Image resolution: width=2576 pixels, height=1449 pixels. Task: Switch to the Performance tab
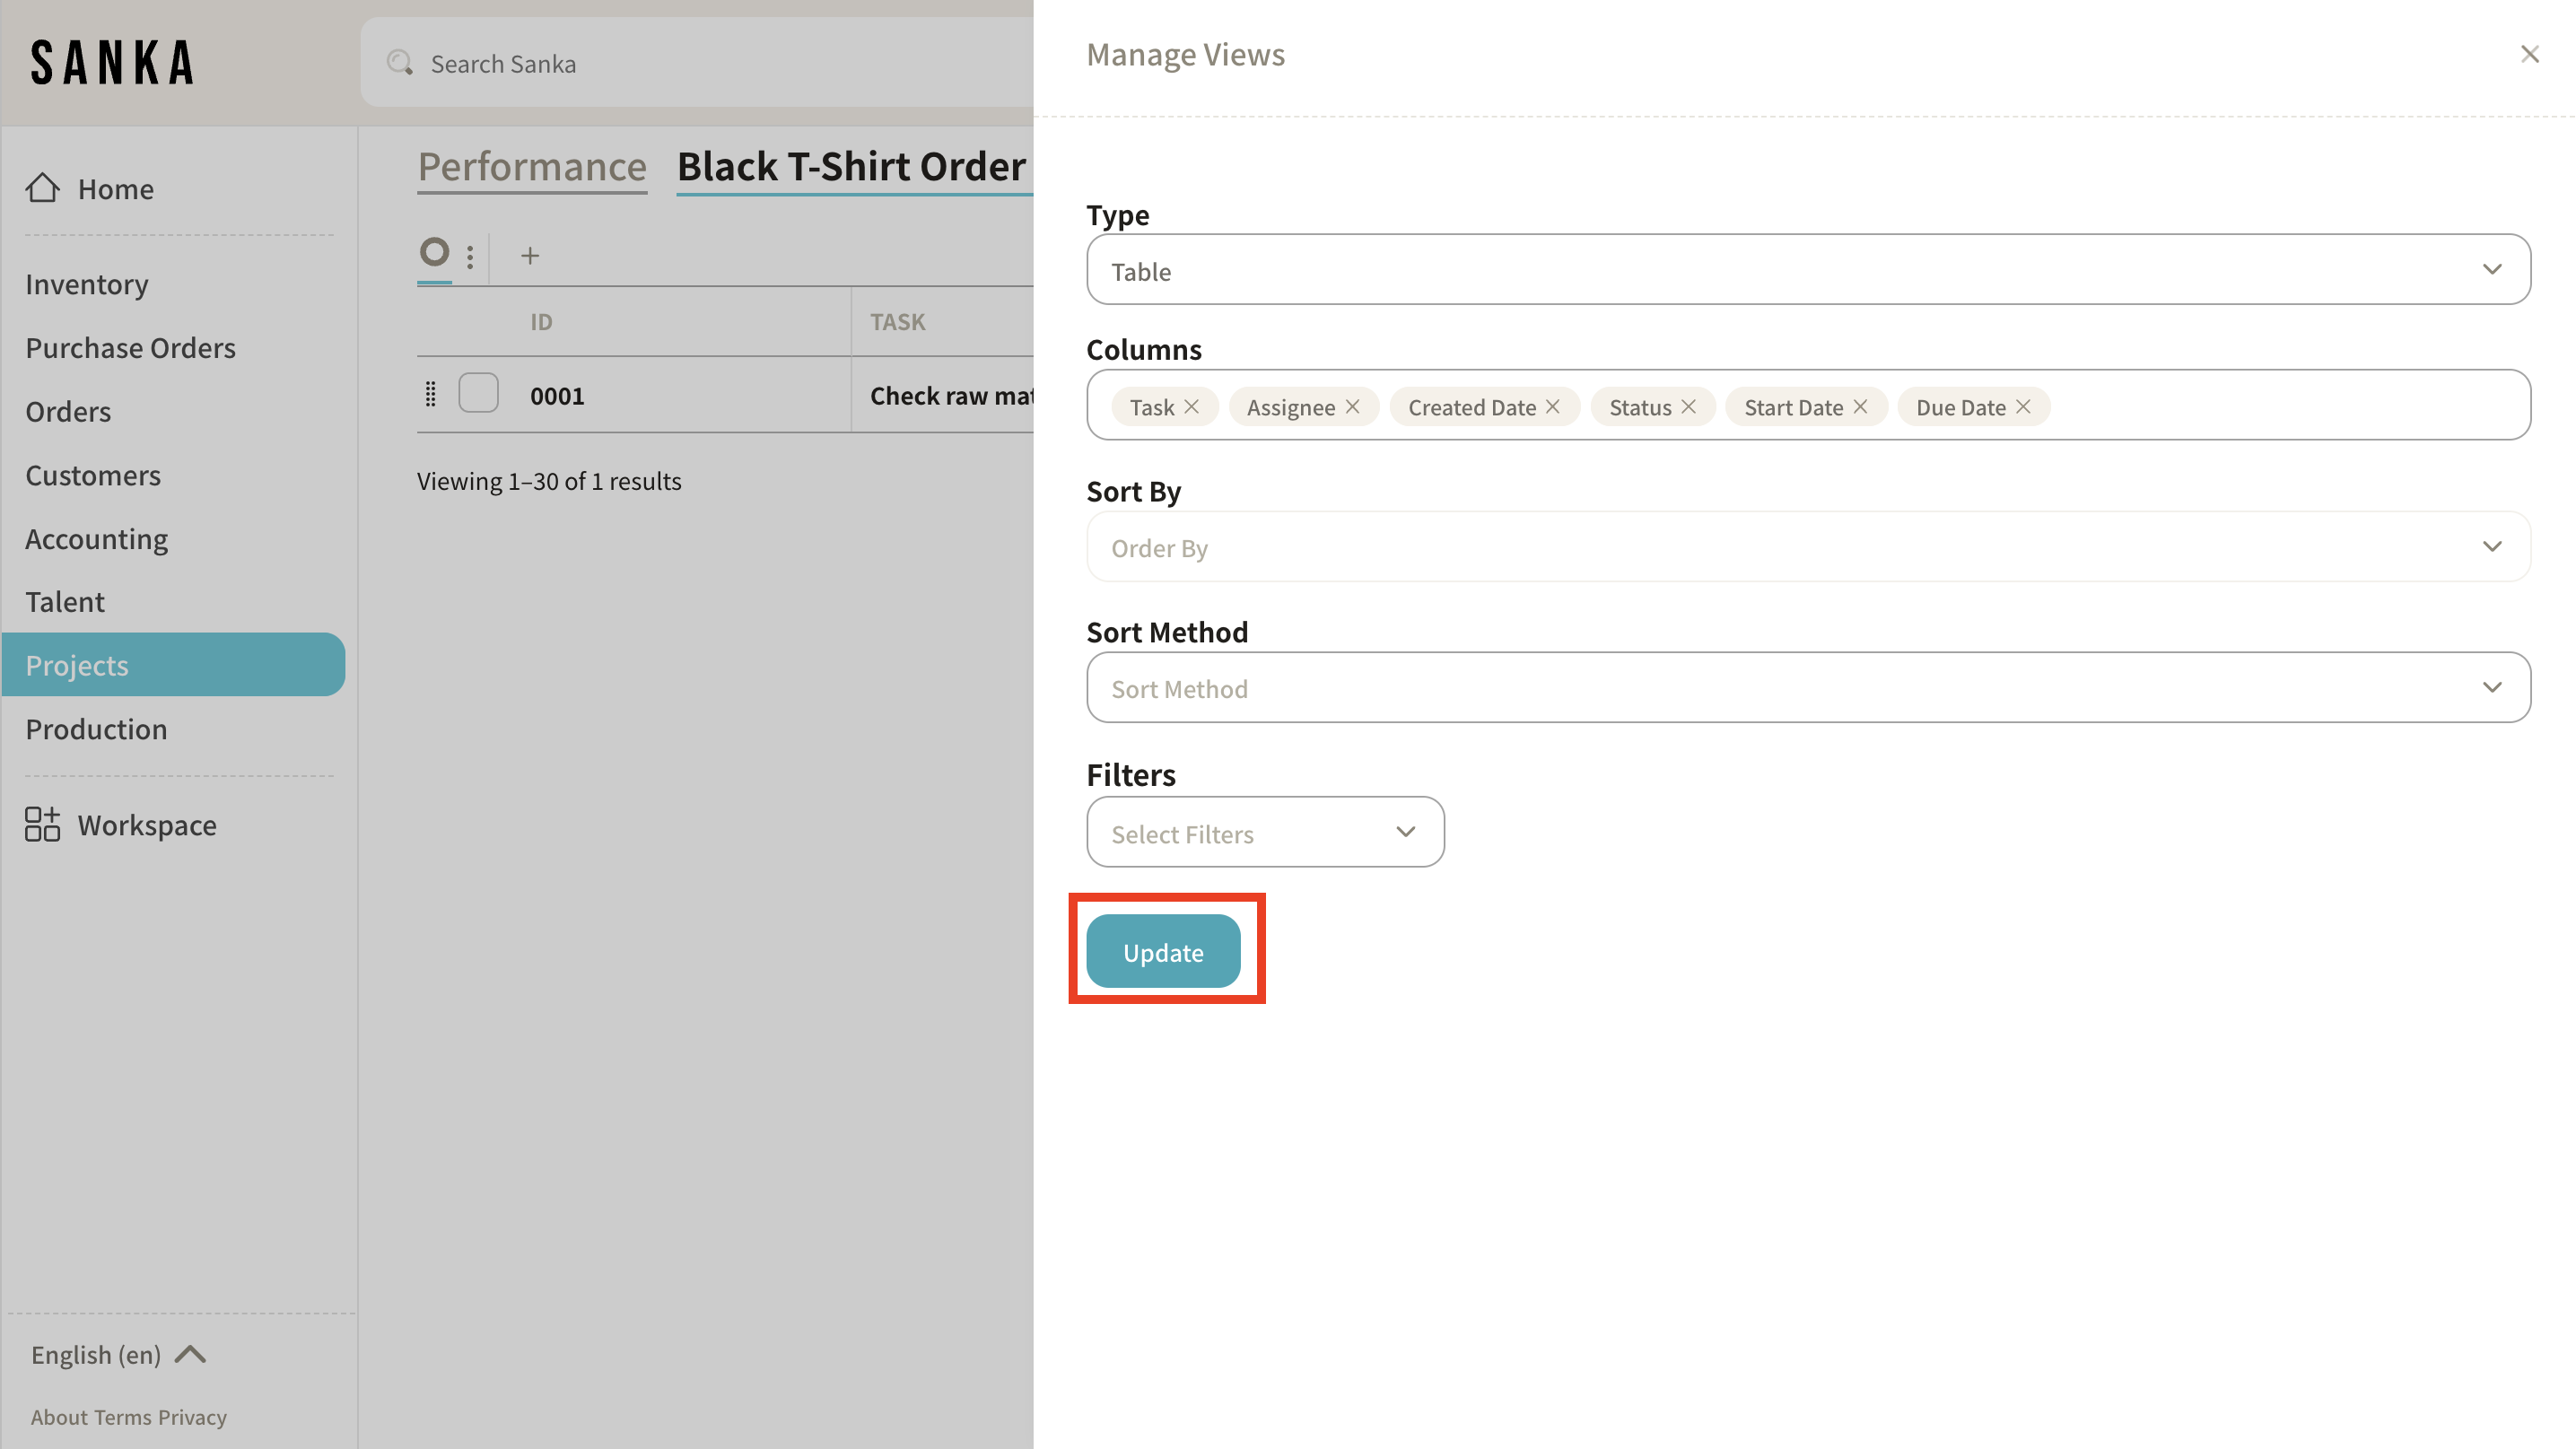(532, 166)
